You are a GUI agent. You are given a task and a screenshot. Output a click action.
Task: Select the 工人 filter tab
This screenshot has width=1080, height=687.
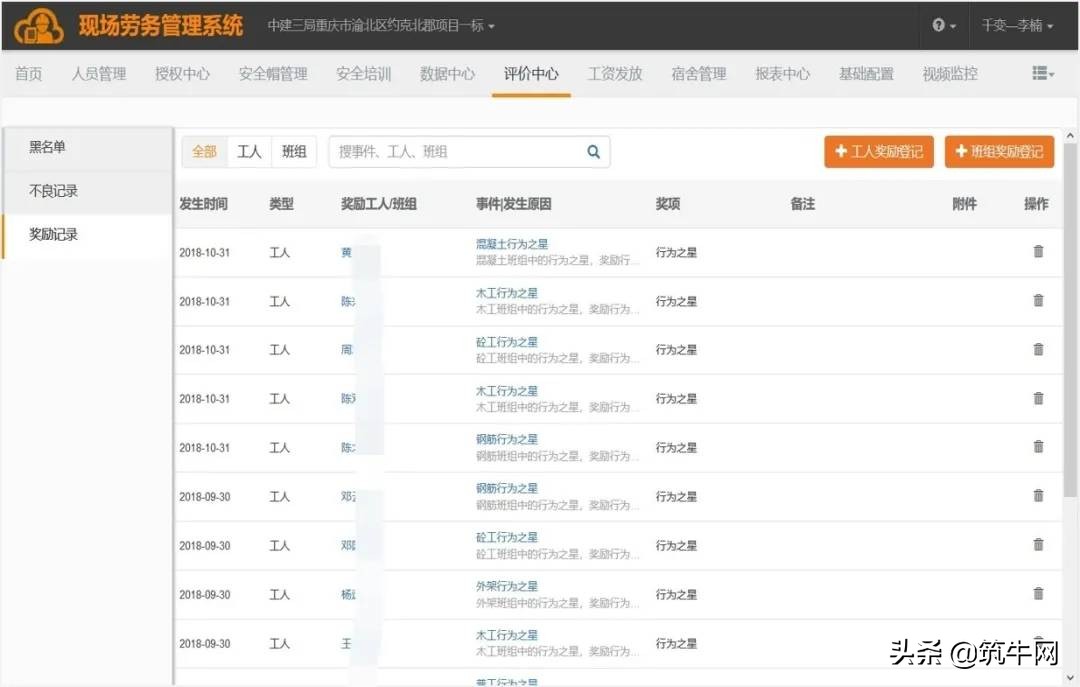[x=249, y=151]
